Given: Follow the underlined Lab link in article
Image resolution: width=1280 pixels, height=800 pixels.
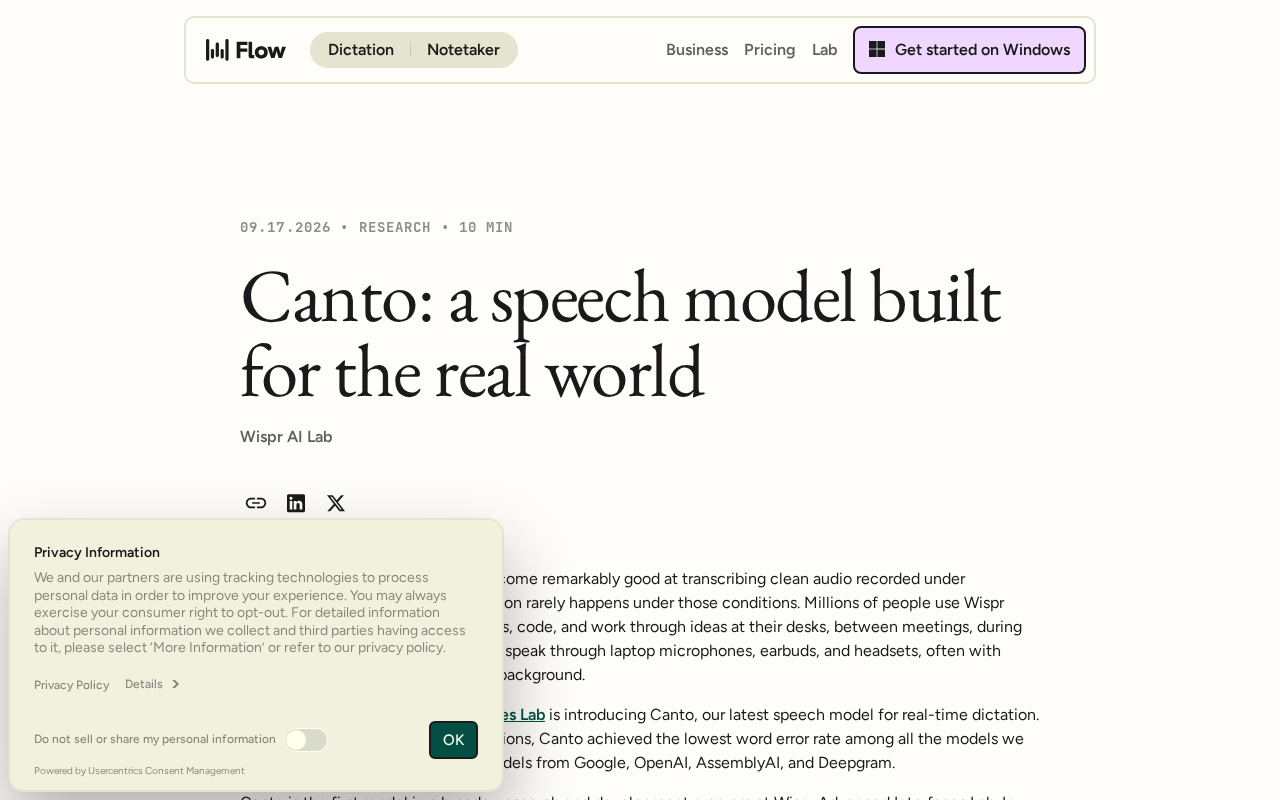Looking at the screenshot, I should (x=522, y=715).
